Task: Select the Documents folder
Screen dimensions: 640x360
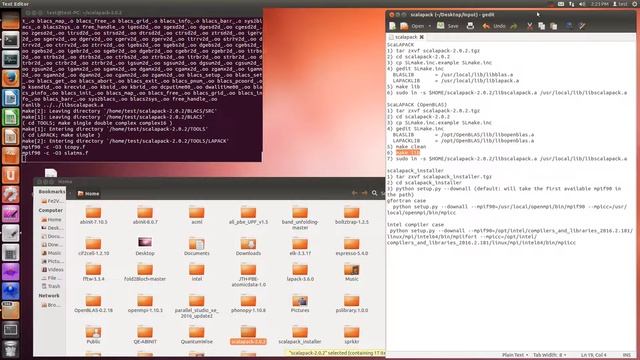Action: (196, 247)
